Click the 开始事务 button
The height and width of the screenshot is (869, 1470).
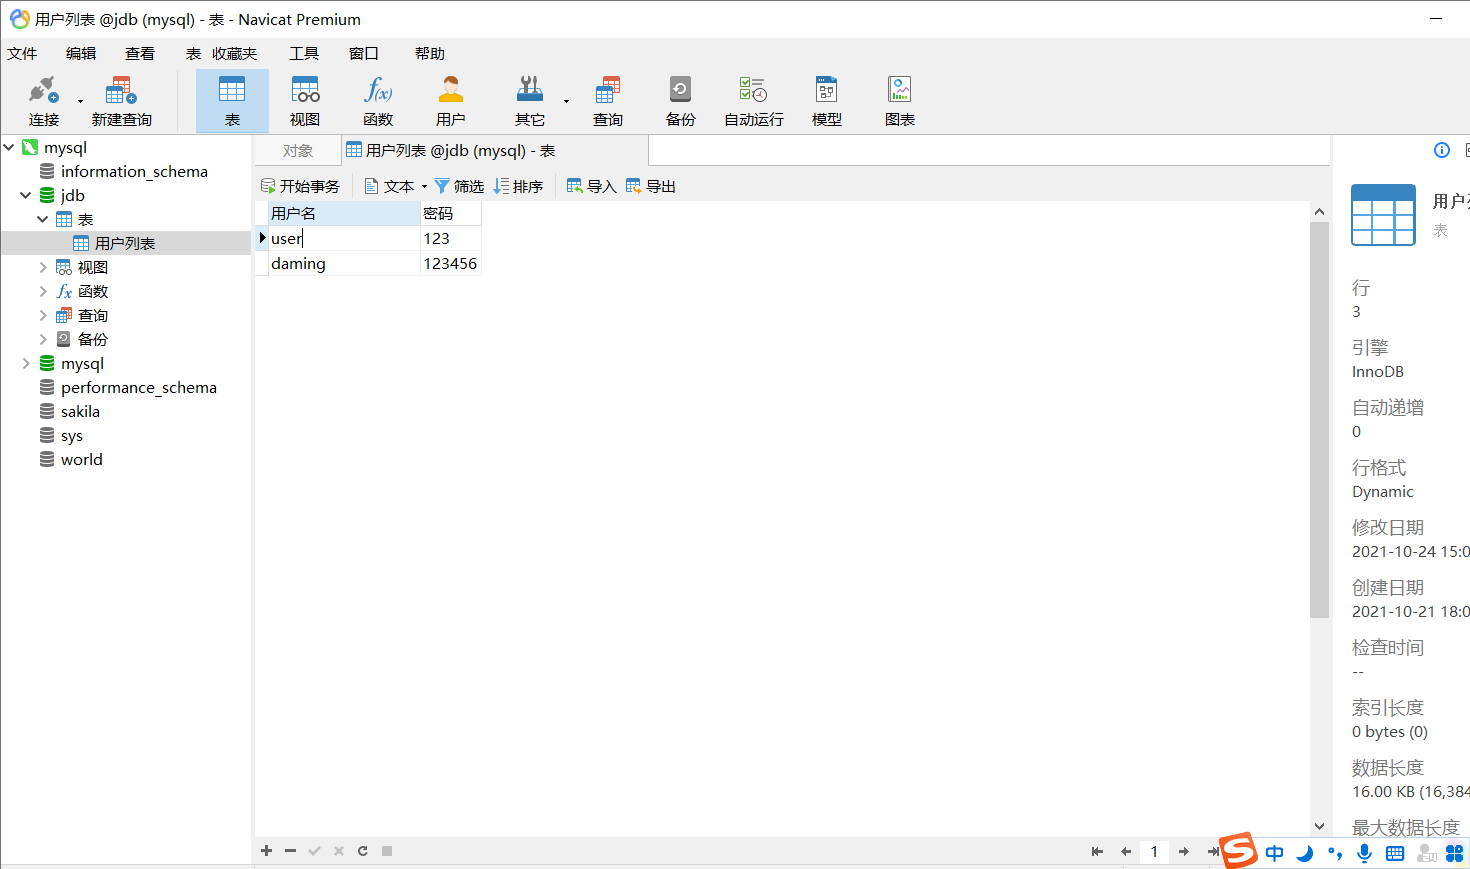pyautogui.click(x=300, y=186)
